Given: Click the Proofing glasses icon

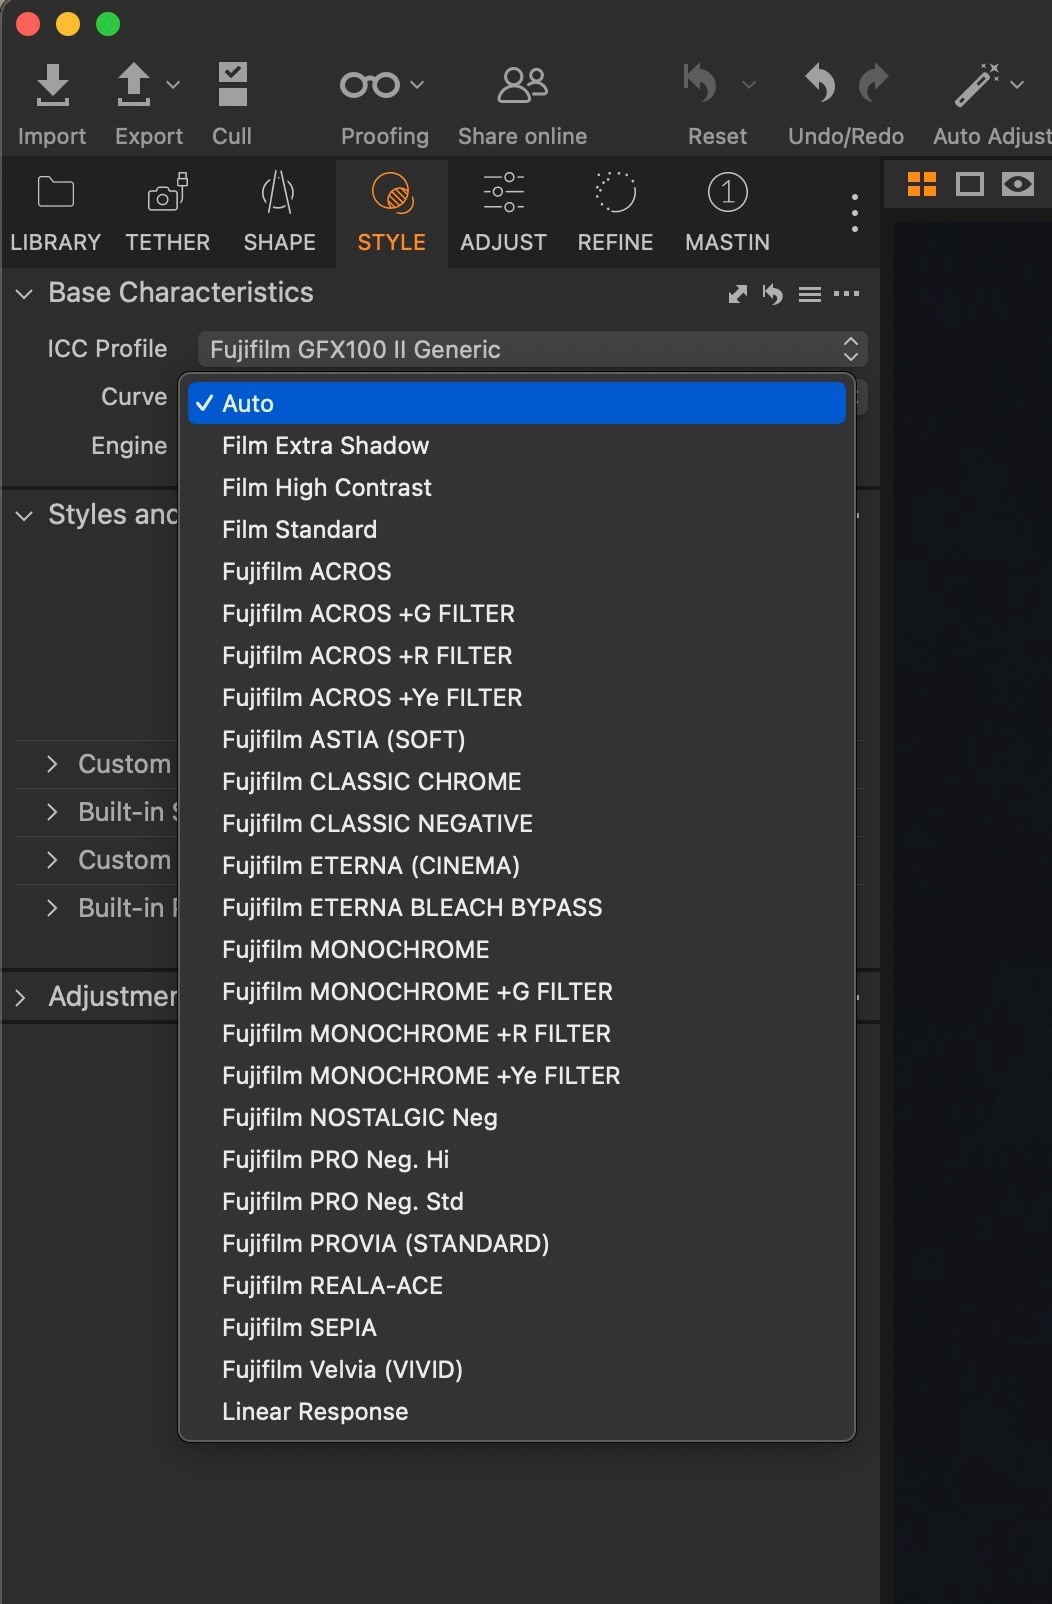Looking at the screenshot, I should pos(370,86).
